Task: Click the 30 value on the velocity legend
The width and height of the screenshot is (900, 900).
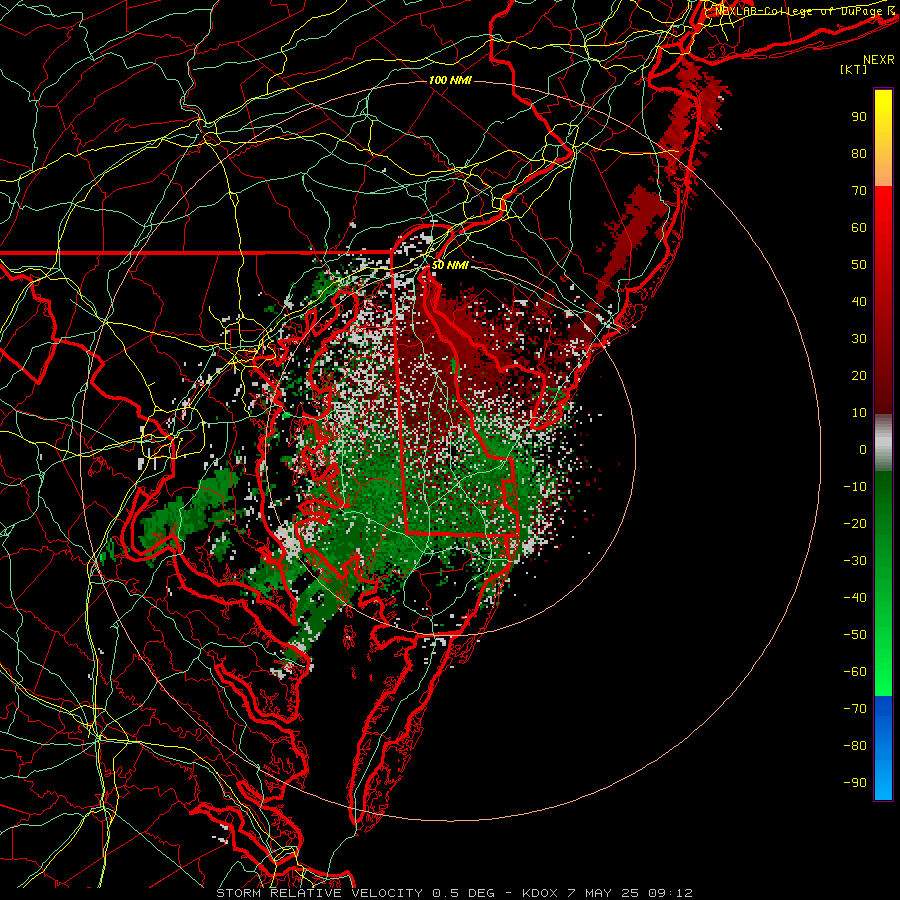Action: pyautogui.click(x=859, y=339)
